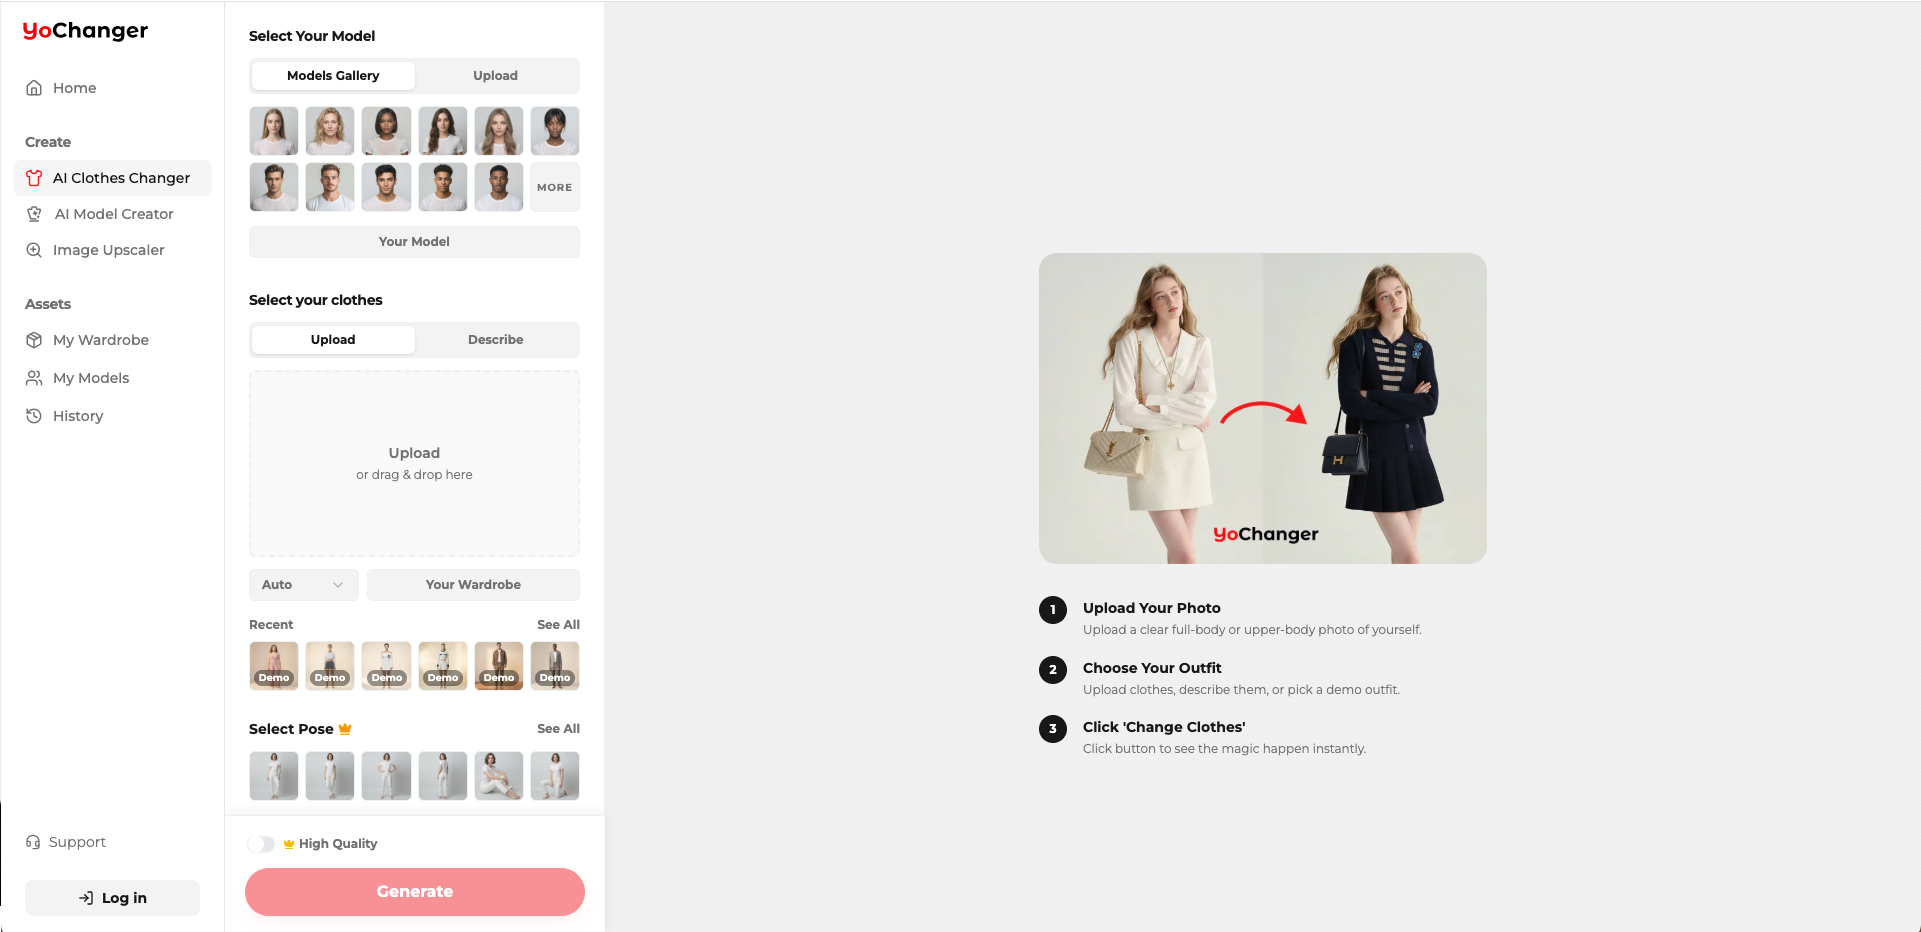Click See All for recent clothes
Image resolution: width=1921 pixels, height=932 pixels.
coord(558,625)
